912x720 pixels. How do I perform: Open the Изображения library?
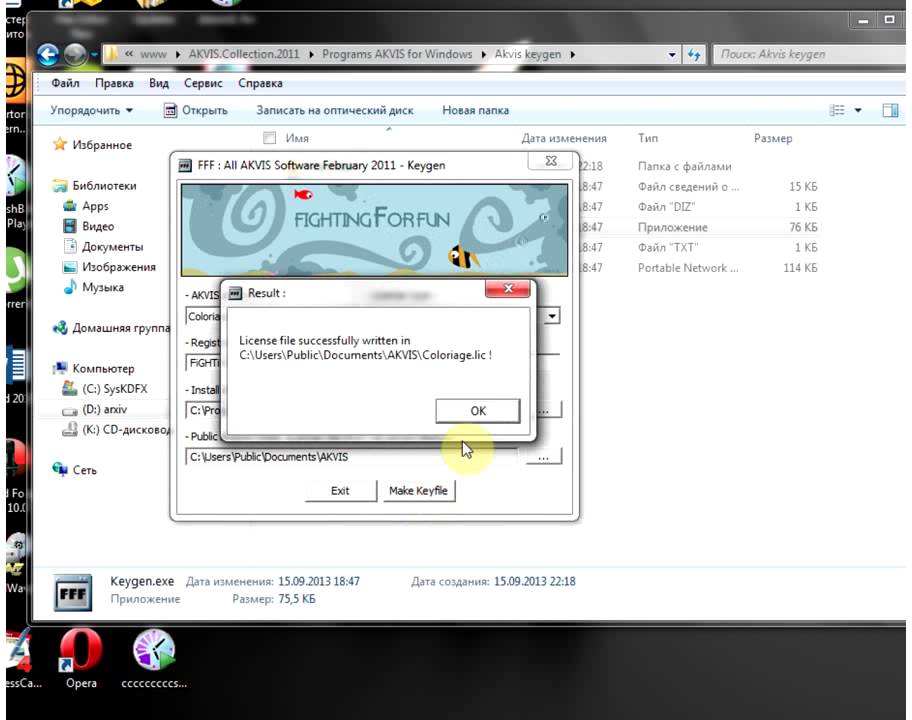click(119, 267)
